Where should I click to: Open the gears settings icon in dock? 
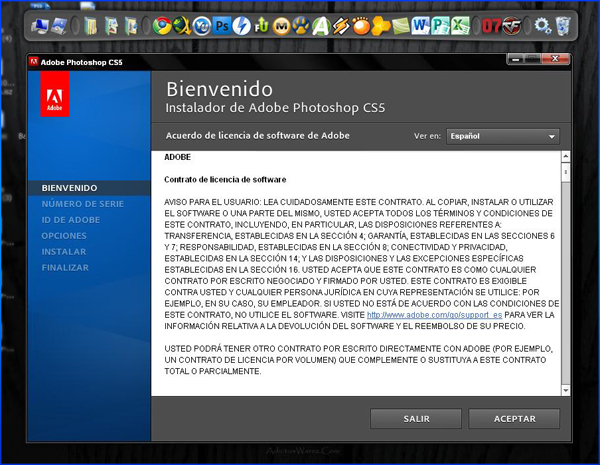[x=543, y=26]
